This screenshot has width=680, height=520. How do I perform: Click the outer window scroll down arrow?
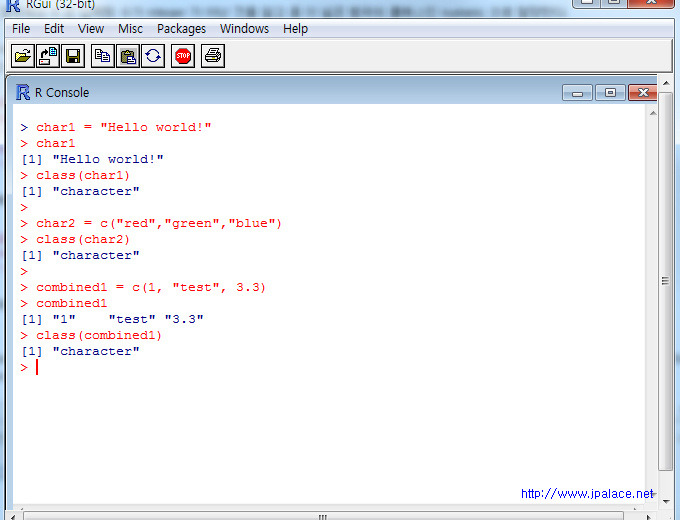666,502
